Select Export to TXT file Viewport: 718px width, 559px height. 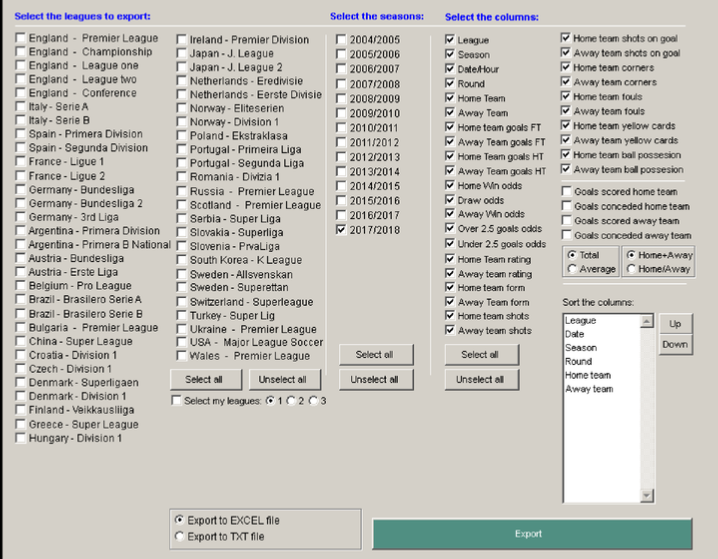pos(180,536)
